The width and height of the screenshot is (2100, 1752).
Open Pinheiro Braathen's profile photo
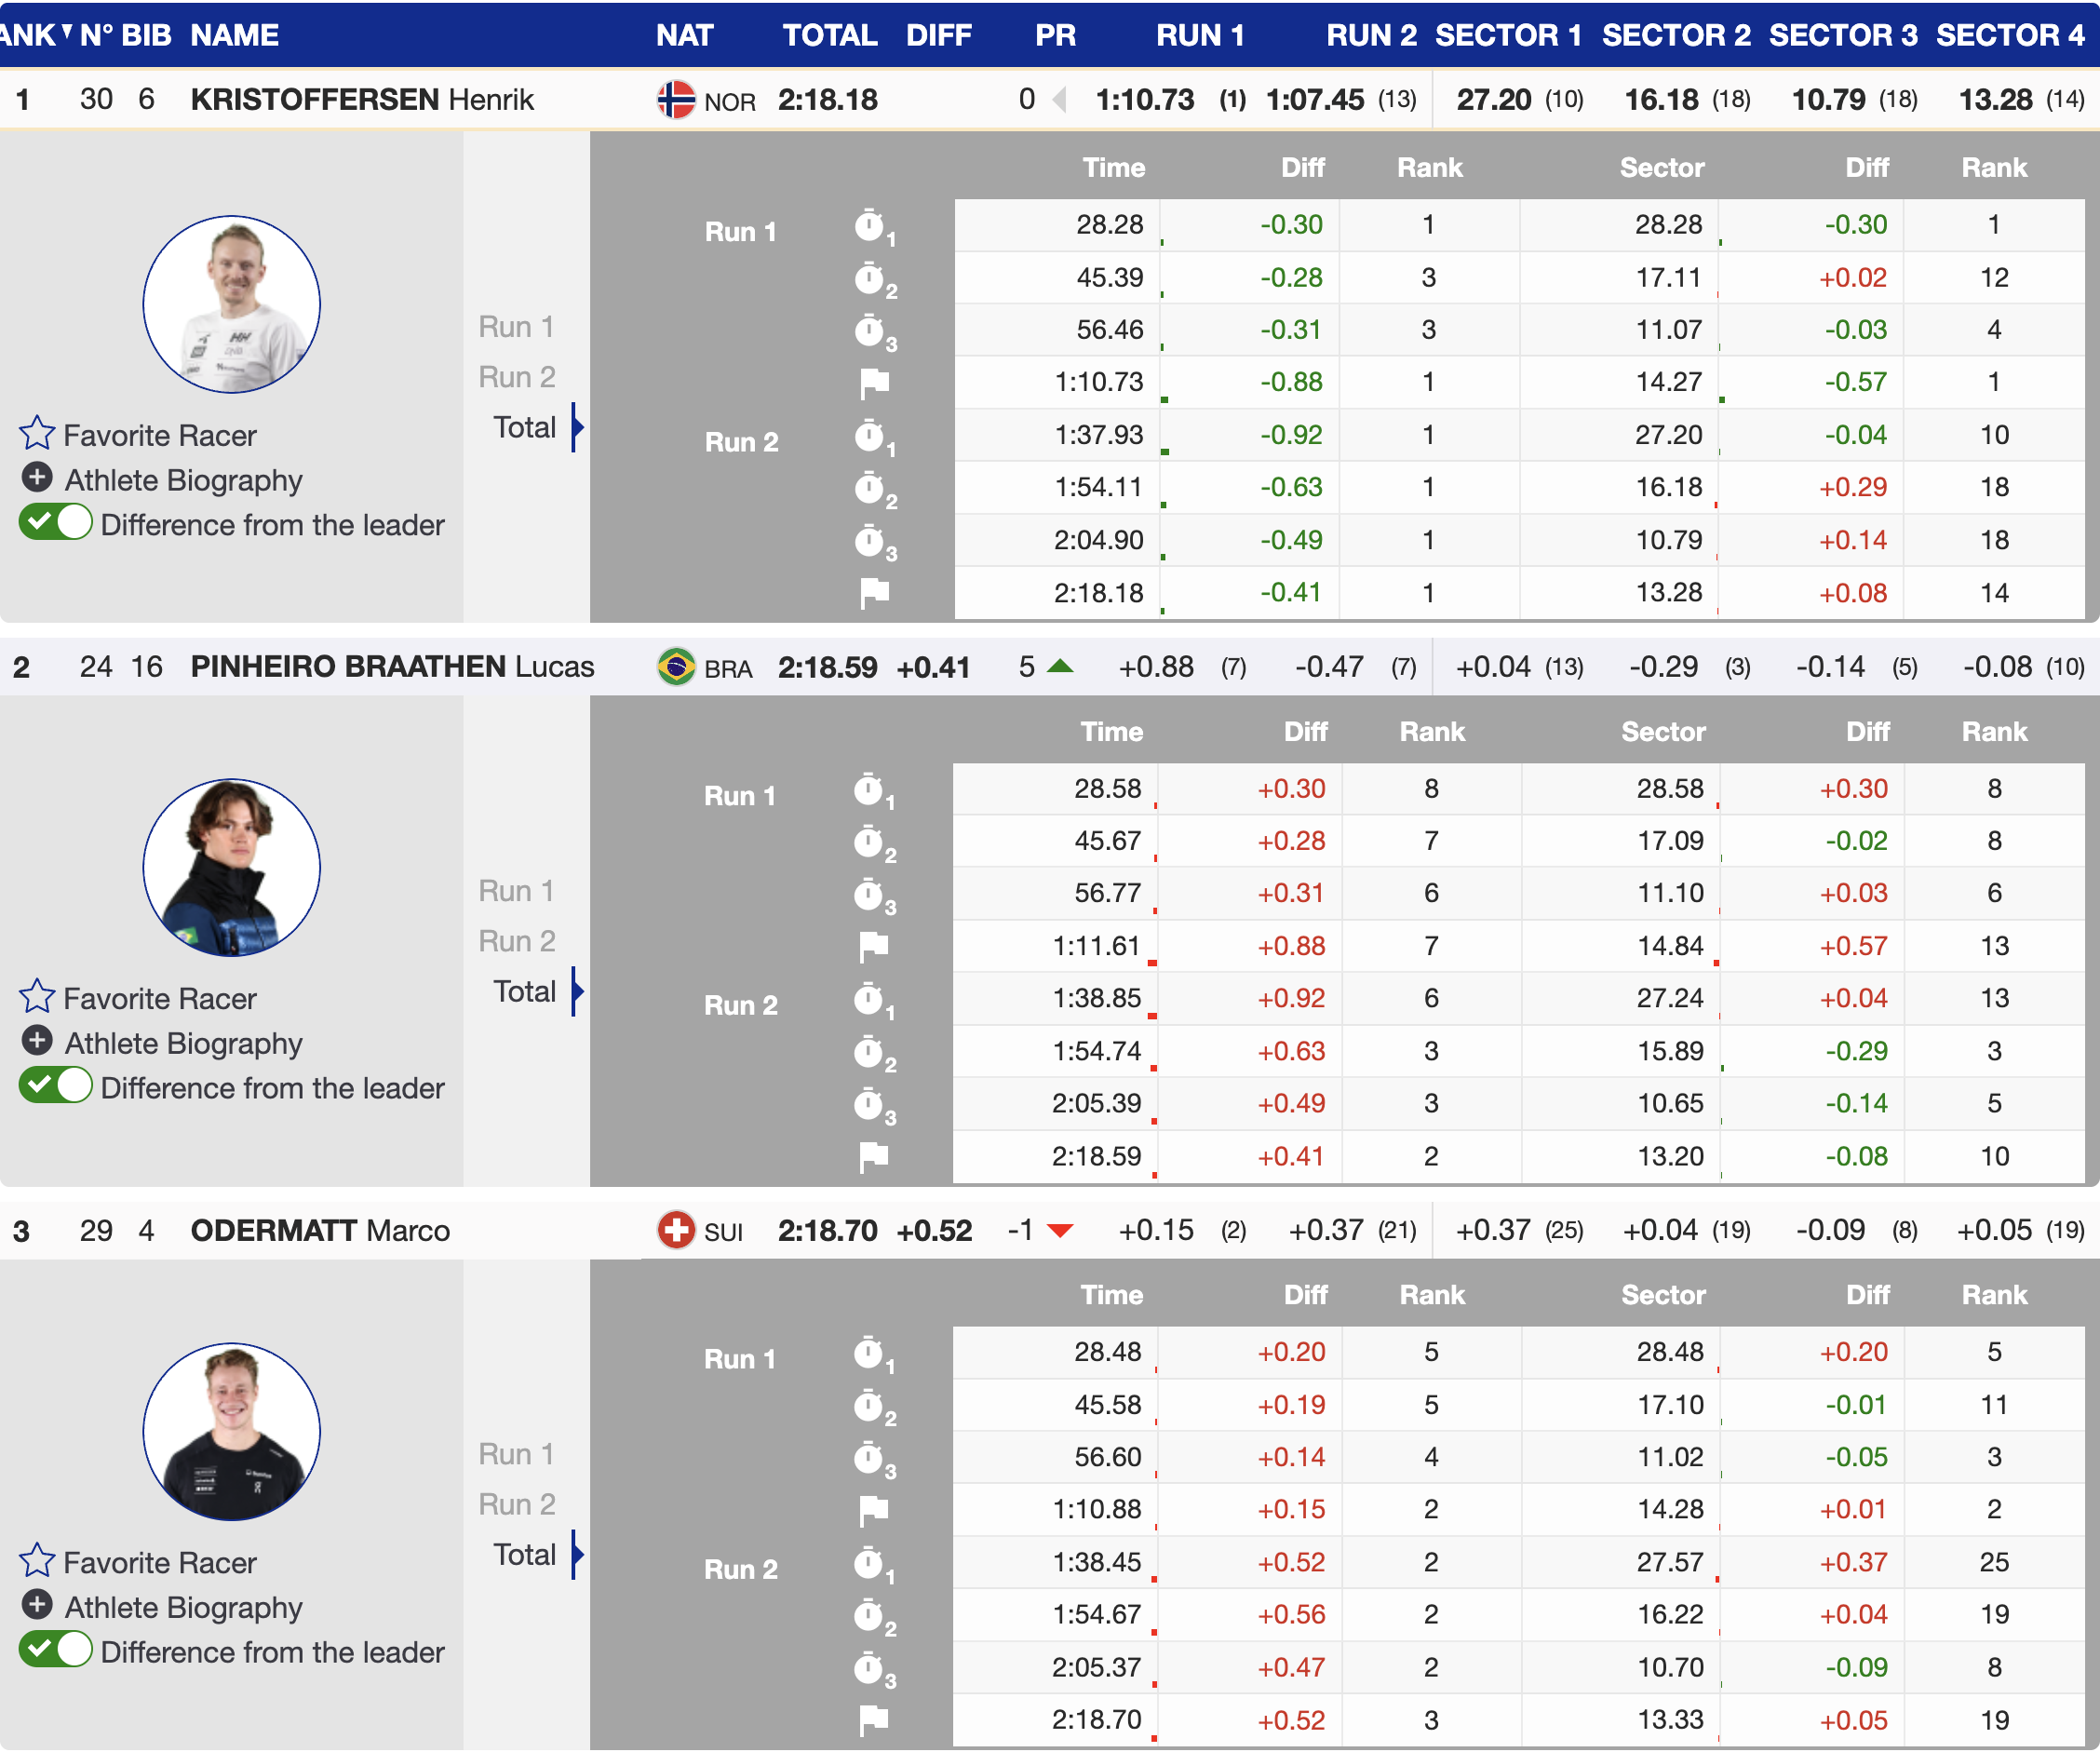pyautogui.click(x=231, y=867)
